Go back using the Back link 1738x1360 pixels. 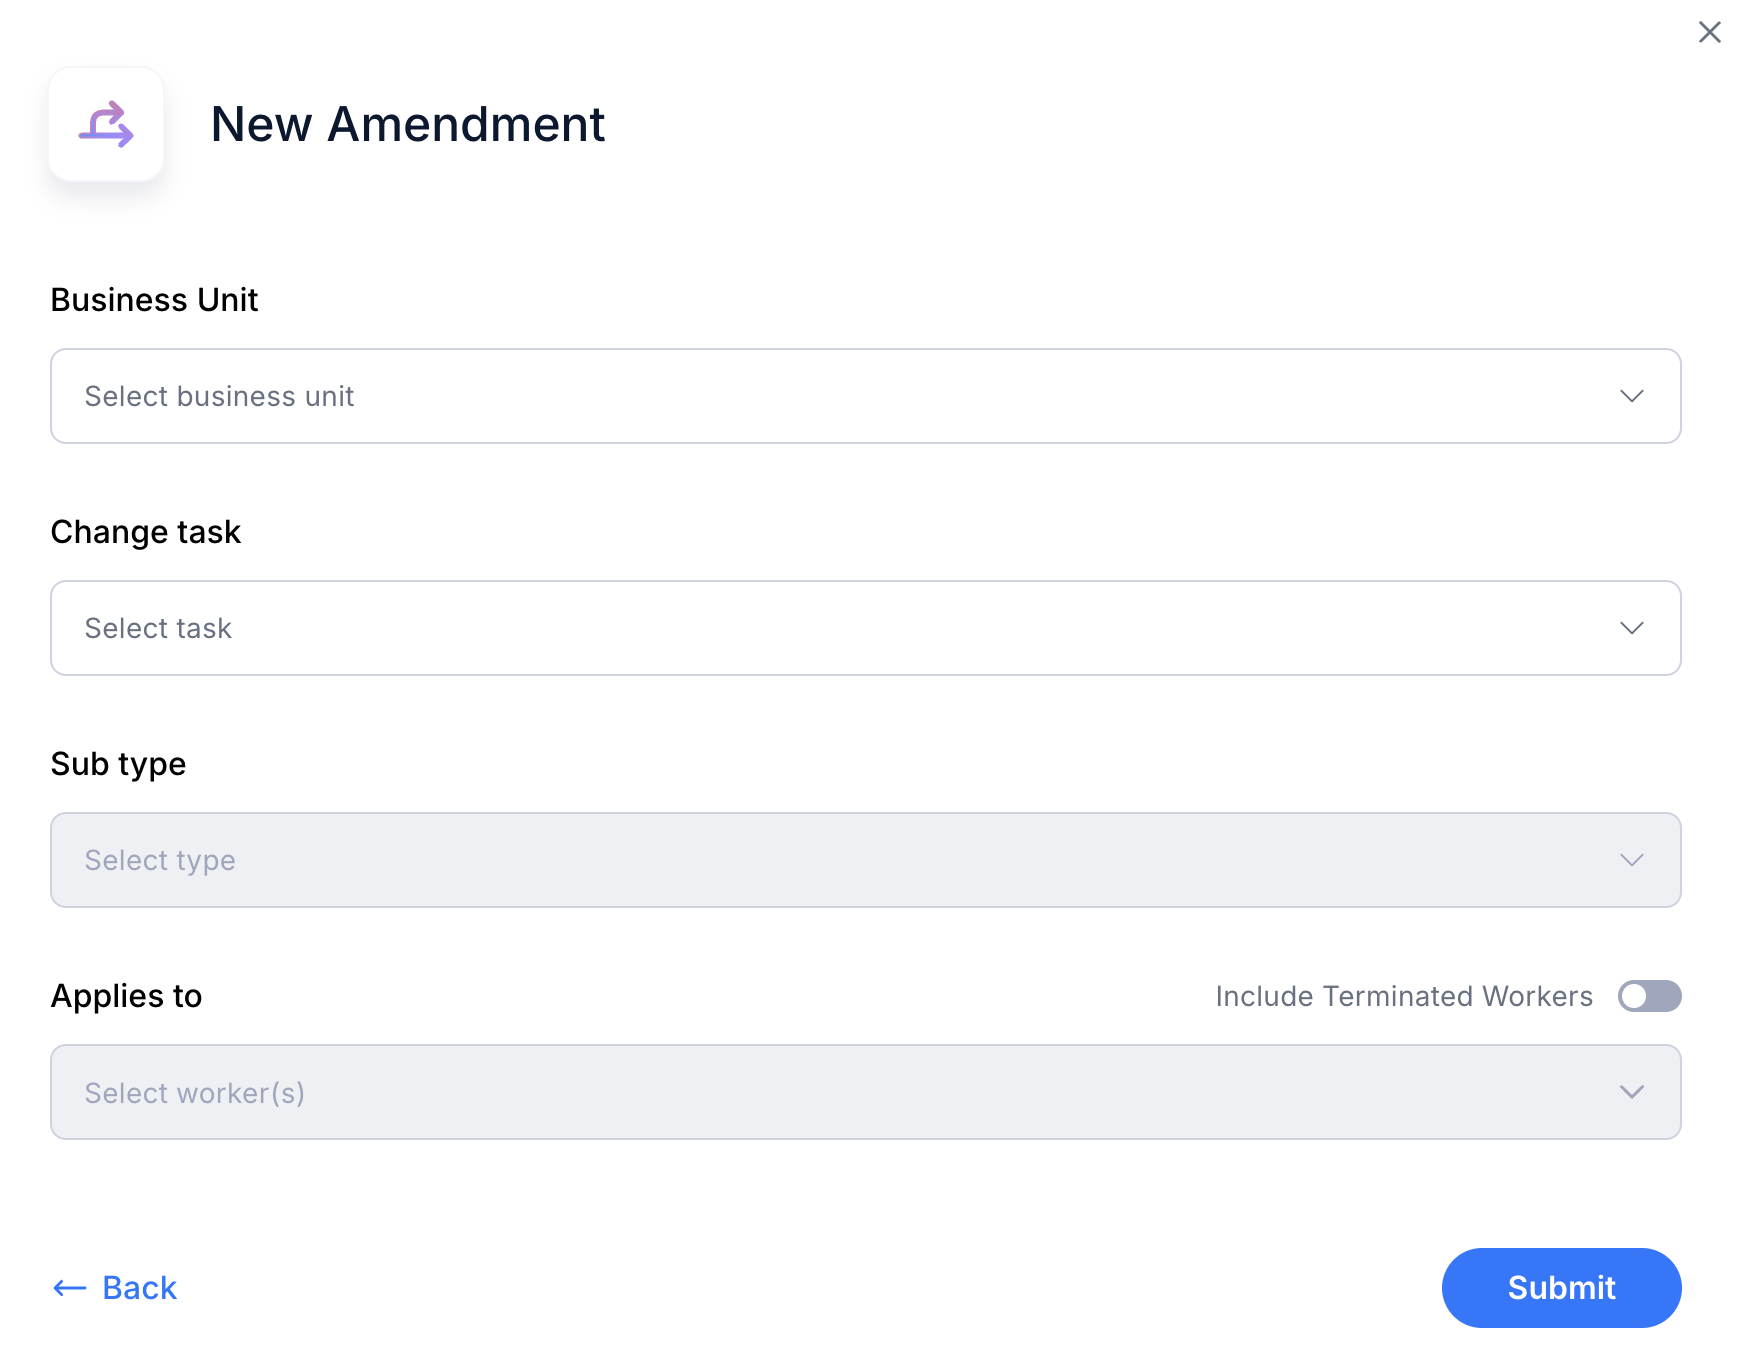[x=115, y=1288]
